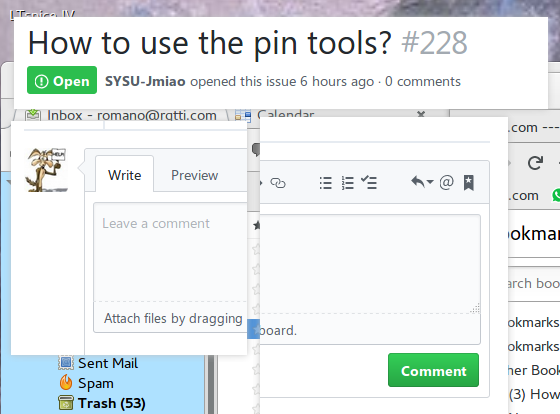Open the saved reply arrow dropdown
Screen dimensions: 560x414
pos(422,182)
